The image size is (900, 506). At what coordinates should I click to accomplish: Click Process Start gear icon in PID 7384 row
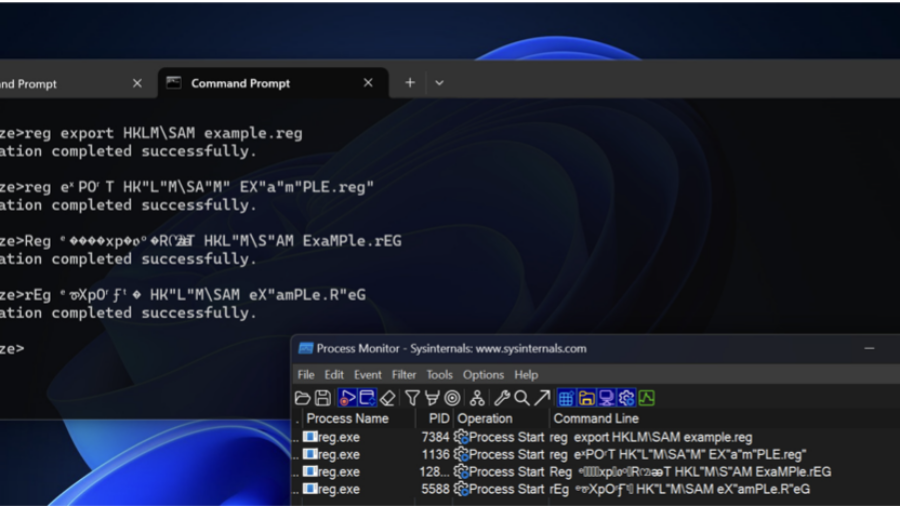coord(461,437)
